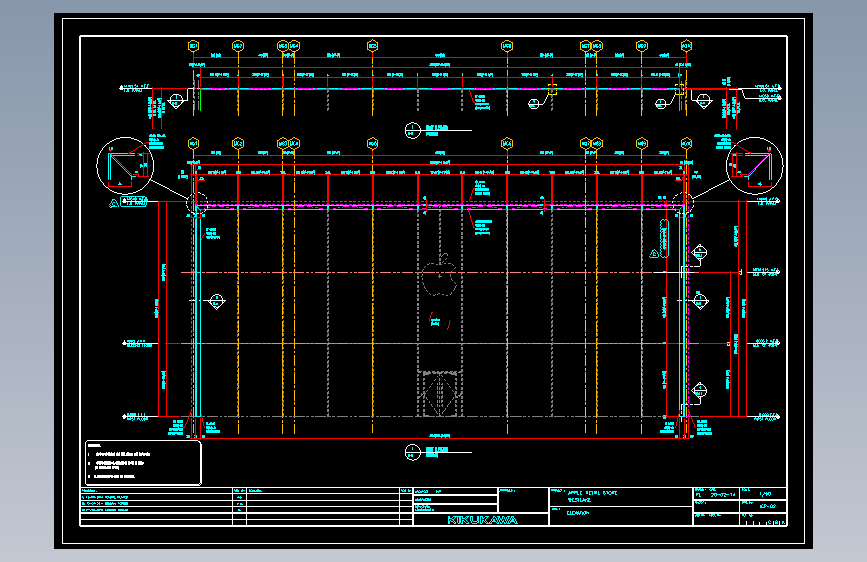The width and height of the screenshot is (867, 562).
Task: Select the clouded level tag on the left
Action: [x=134, y=201]
